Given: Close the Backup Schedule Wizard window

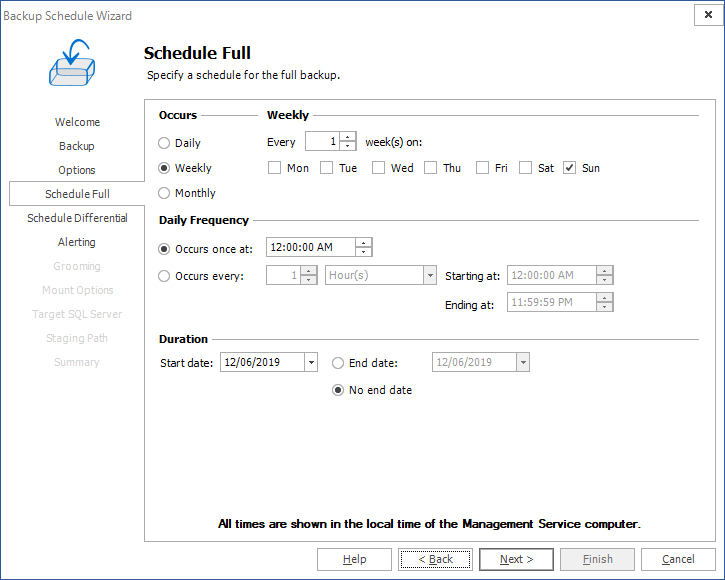Looking at the screenshot, I should coord(706,16).
